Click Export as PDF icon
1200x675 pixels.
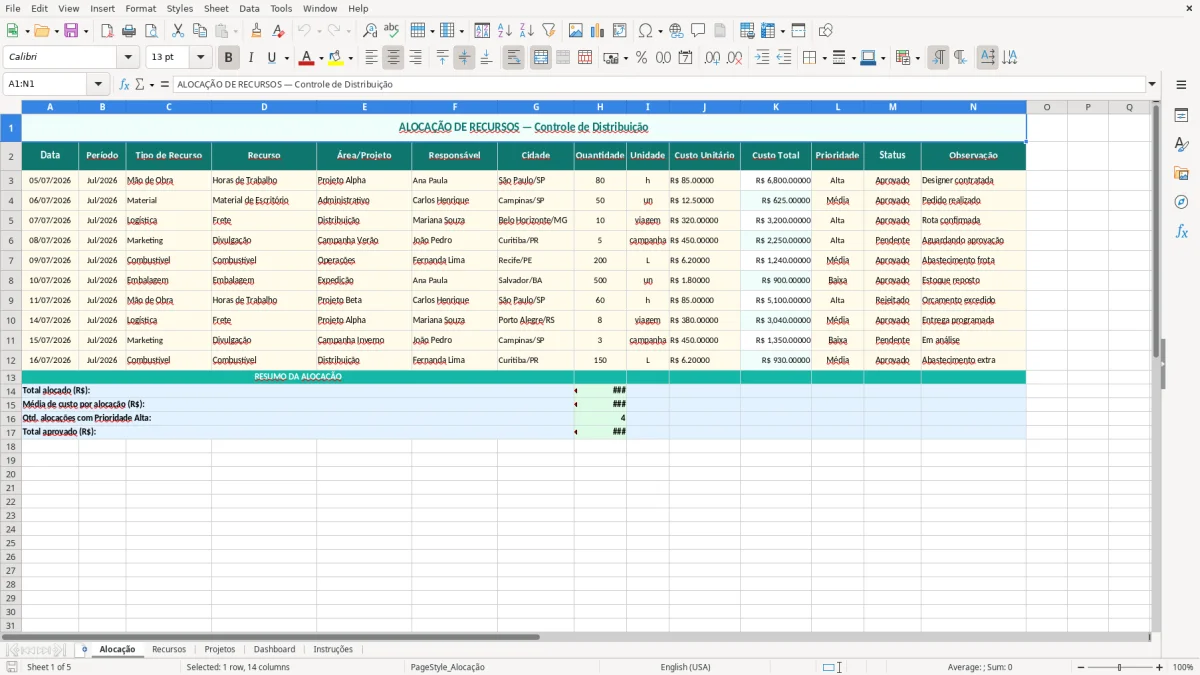coord(107,31)
